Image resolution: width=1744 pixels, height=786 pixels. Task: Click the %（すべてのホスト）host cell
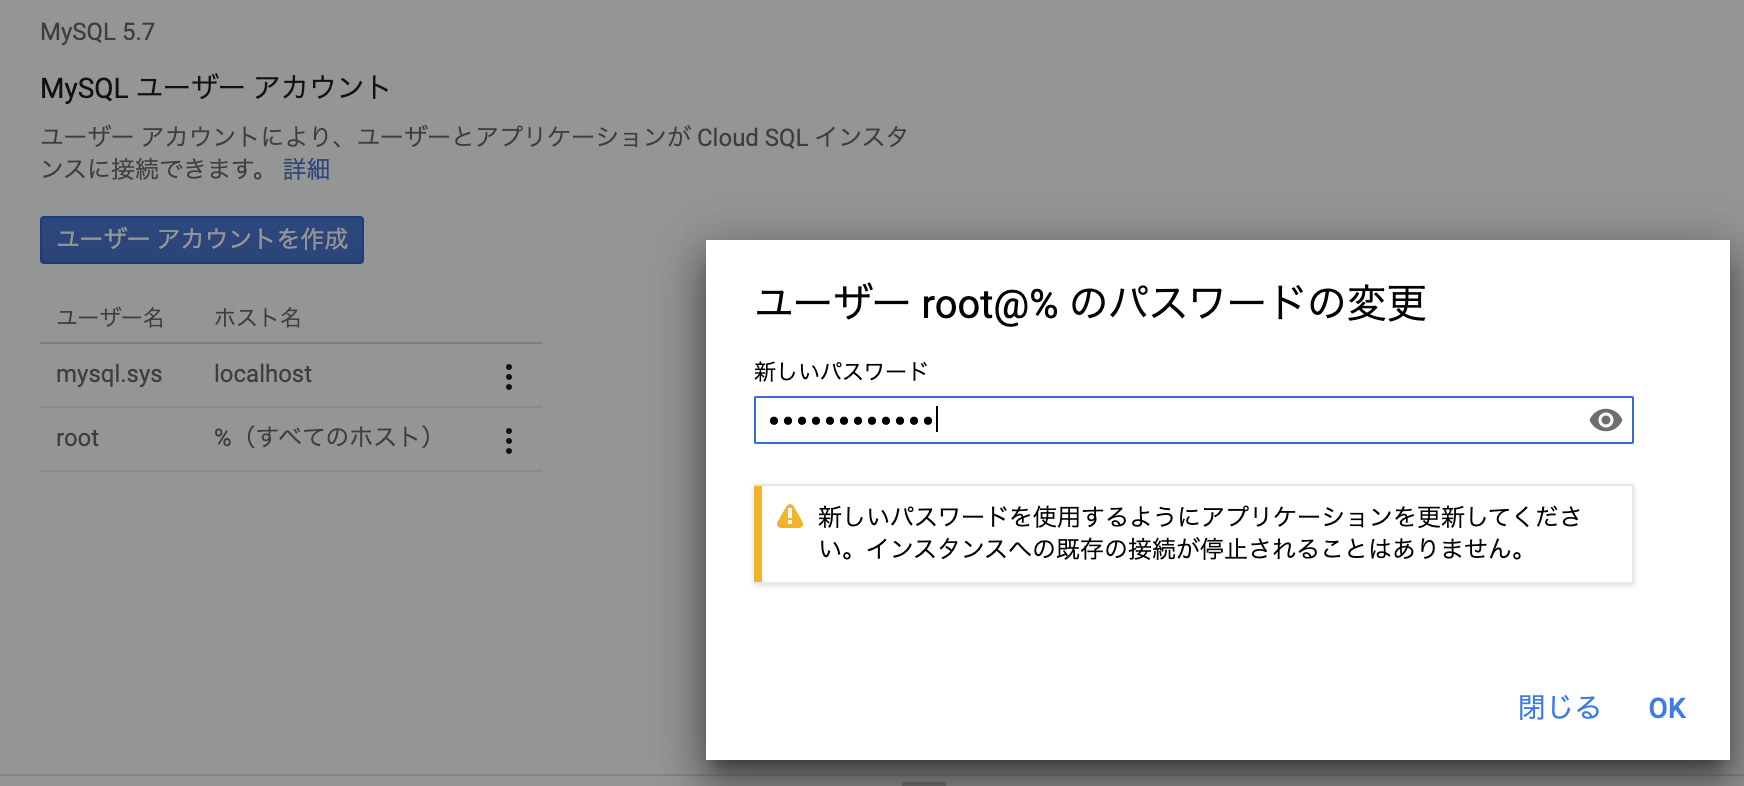click(323, 437)
